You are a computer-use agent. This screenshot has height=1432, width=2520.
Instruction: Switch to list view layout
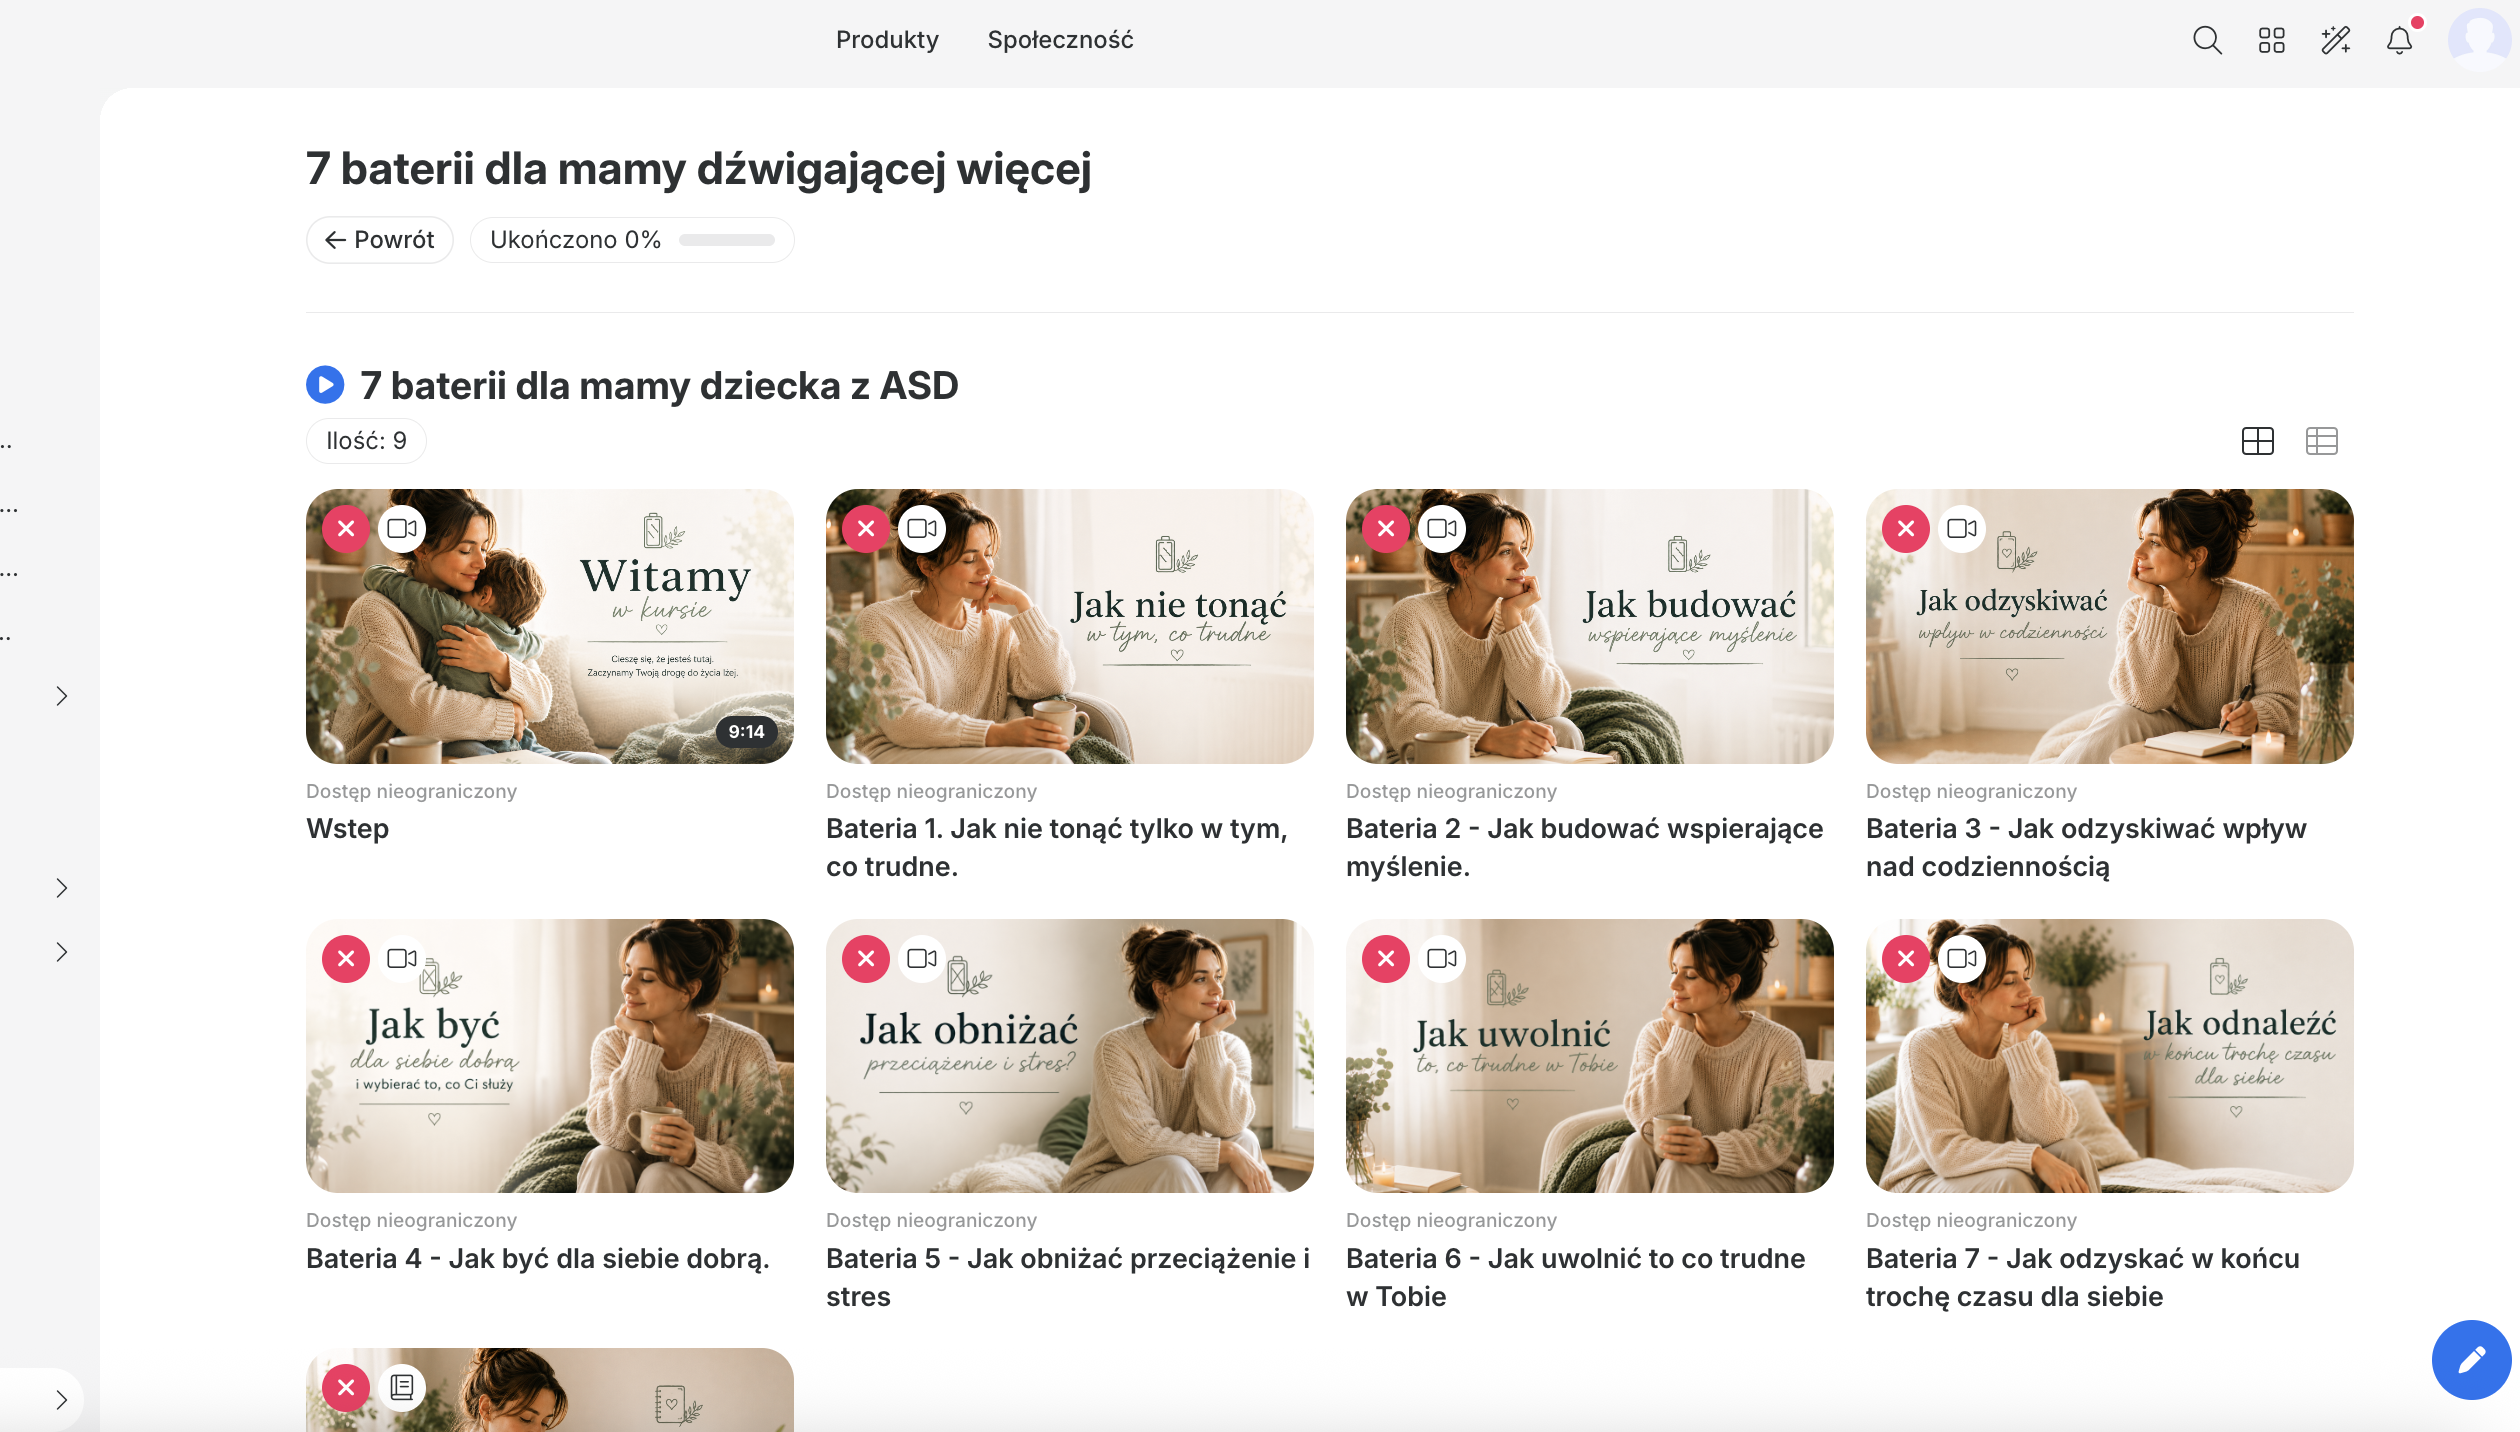tap(2321, 441)
